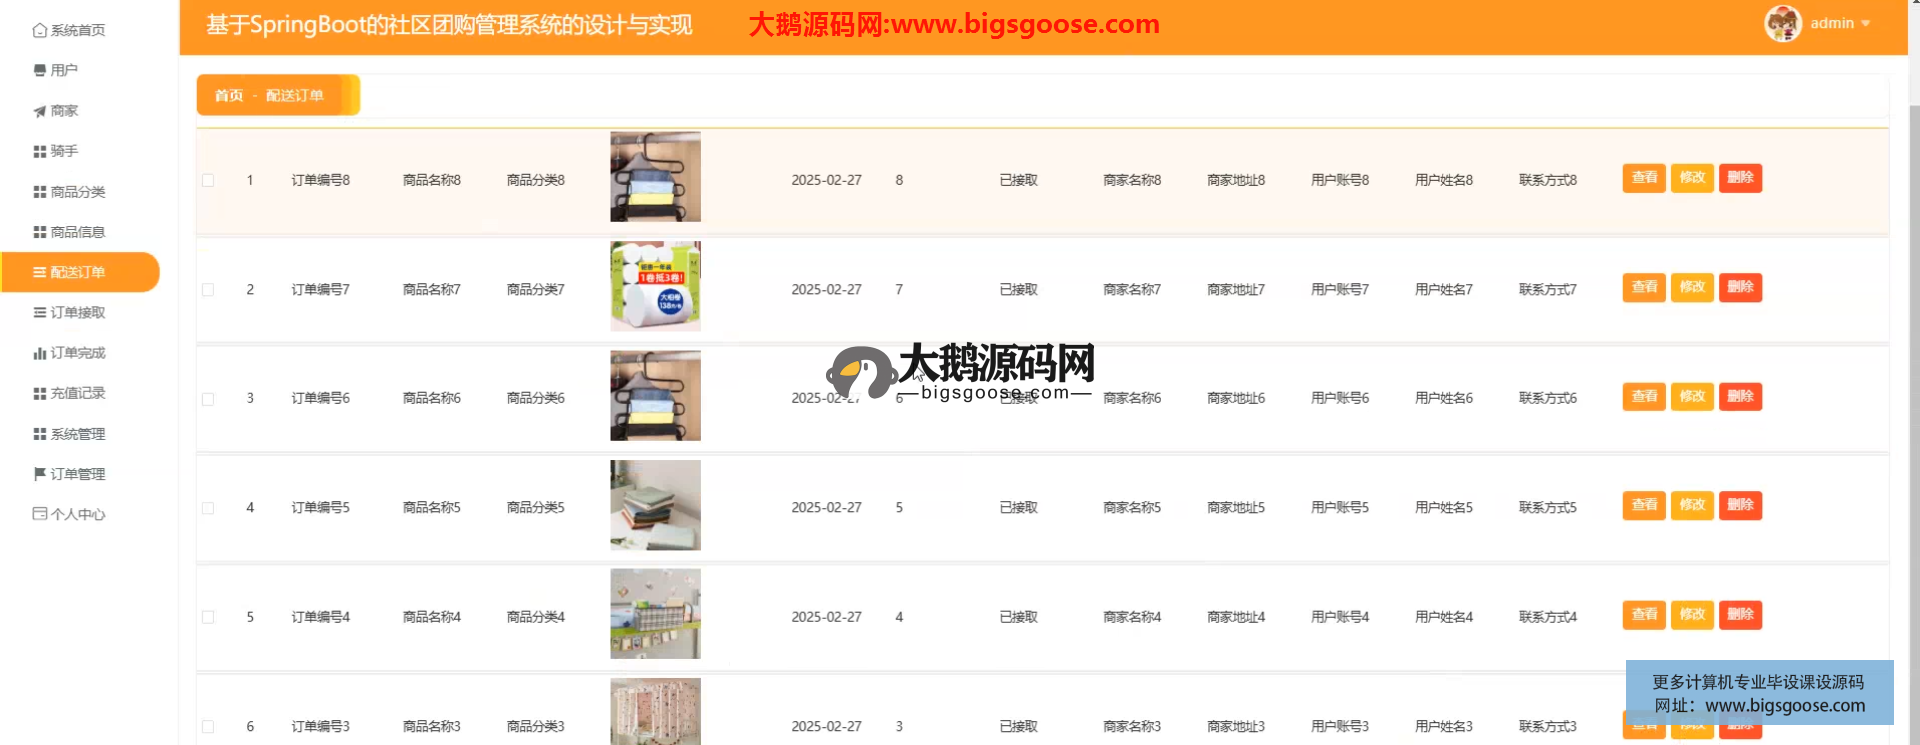Click the admin avatar image
This screenshot has height=745, width=1920.
pos(1782,23)
